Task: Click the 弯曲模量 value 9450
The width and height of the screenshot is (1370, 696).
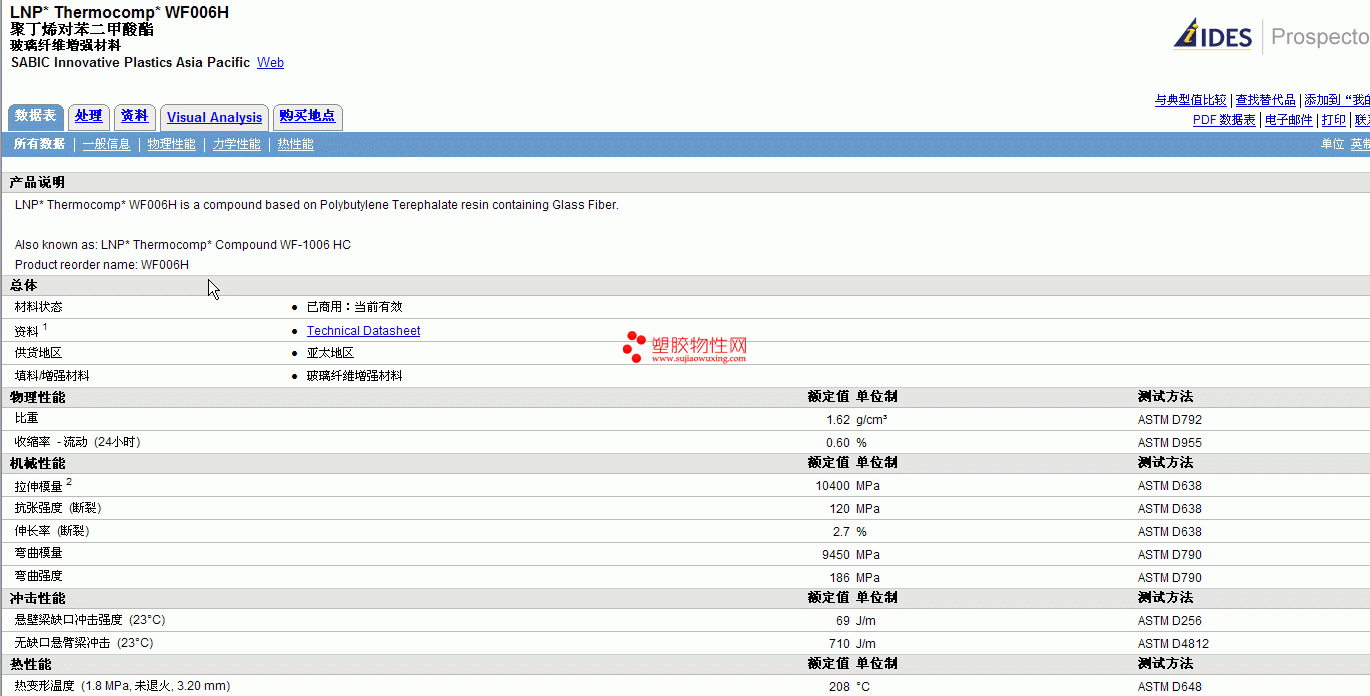Action: (x=836, y=555)
